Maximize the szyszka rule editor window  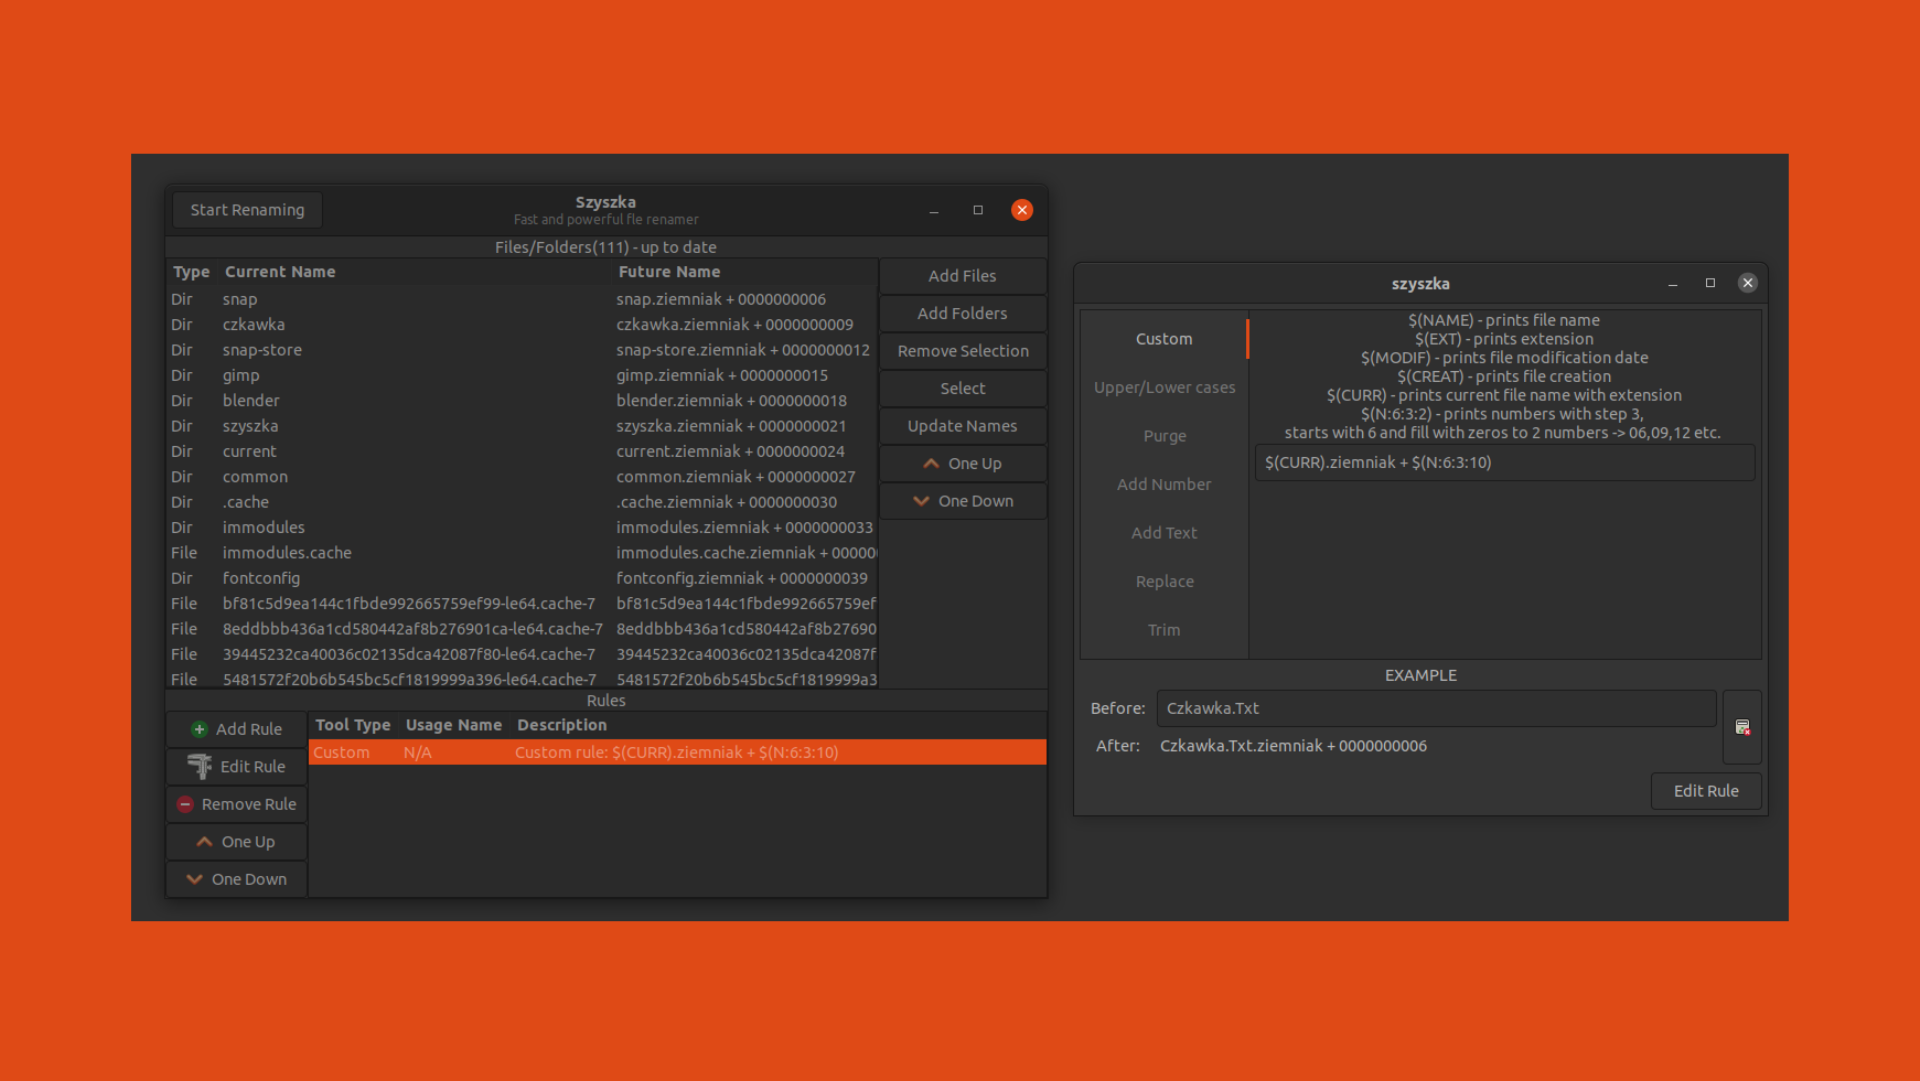[1711, 284]
